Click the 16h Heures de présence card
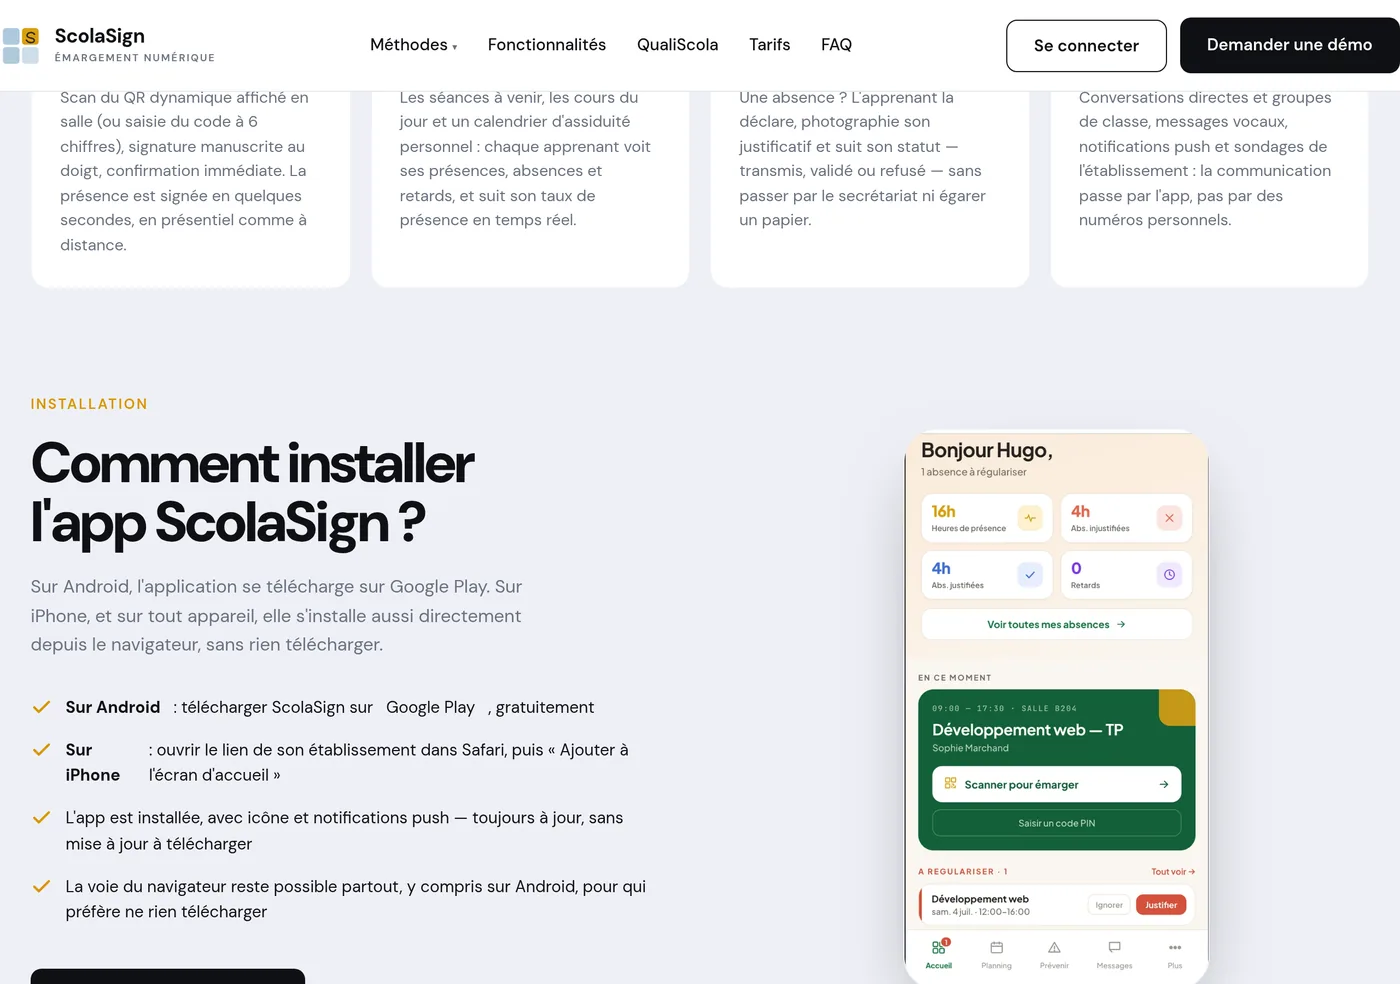This screenshot has height=984, width=1400. pos(986,518)
